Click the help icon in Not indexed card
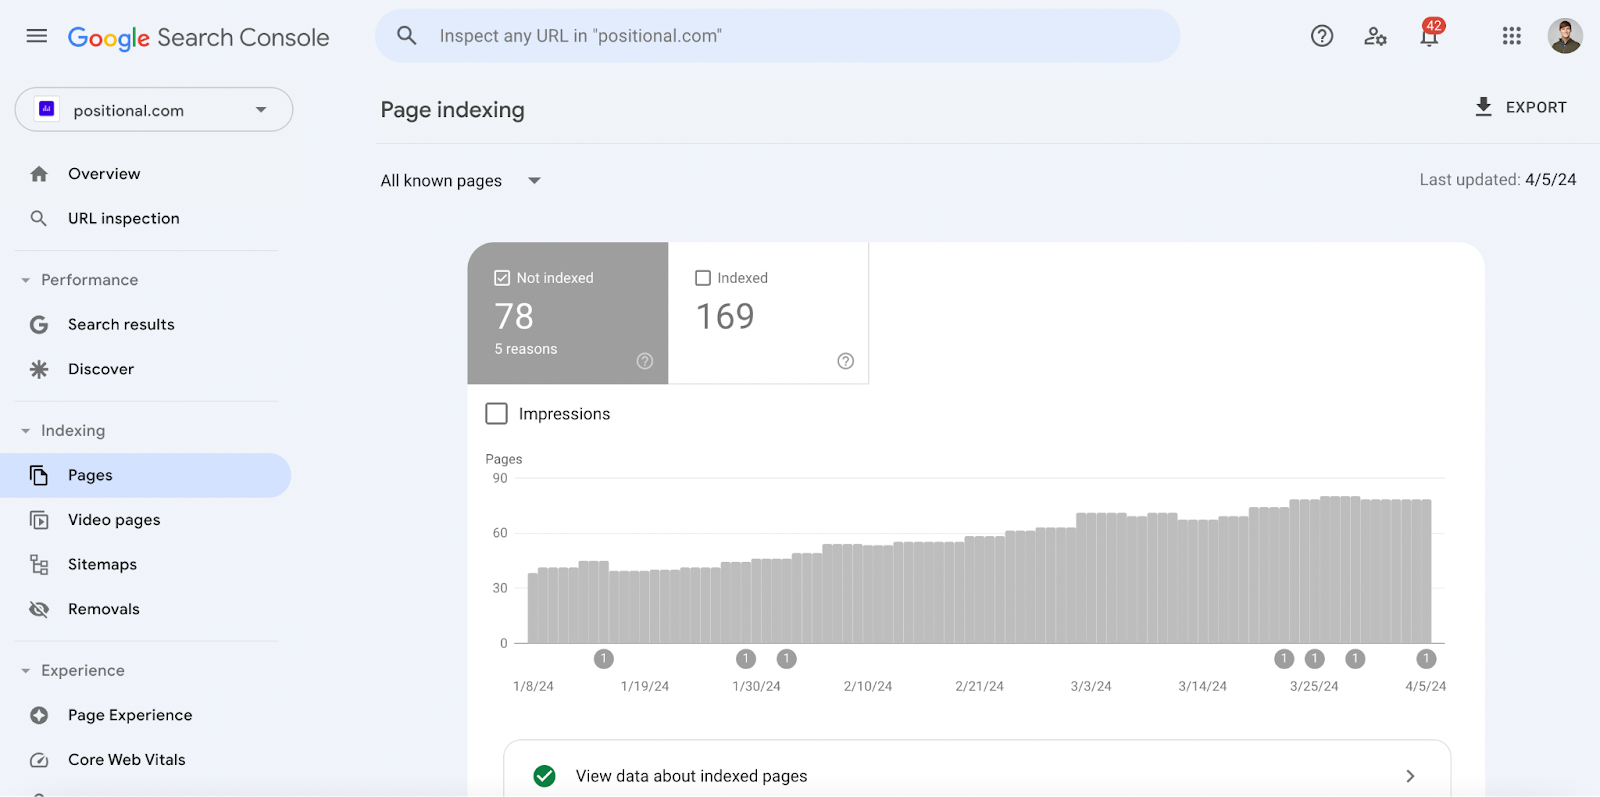This screenshot has height=797, width=1600. pyautogui.click(x=645, y=361)
